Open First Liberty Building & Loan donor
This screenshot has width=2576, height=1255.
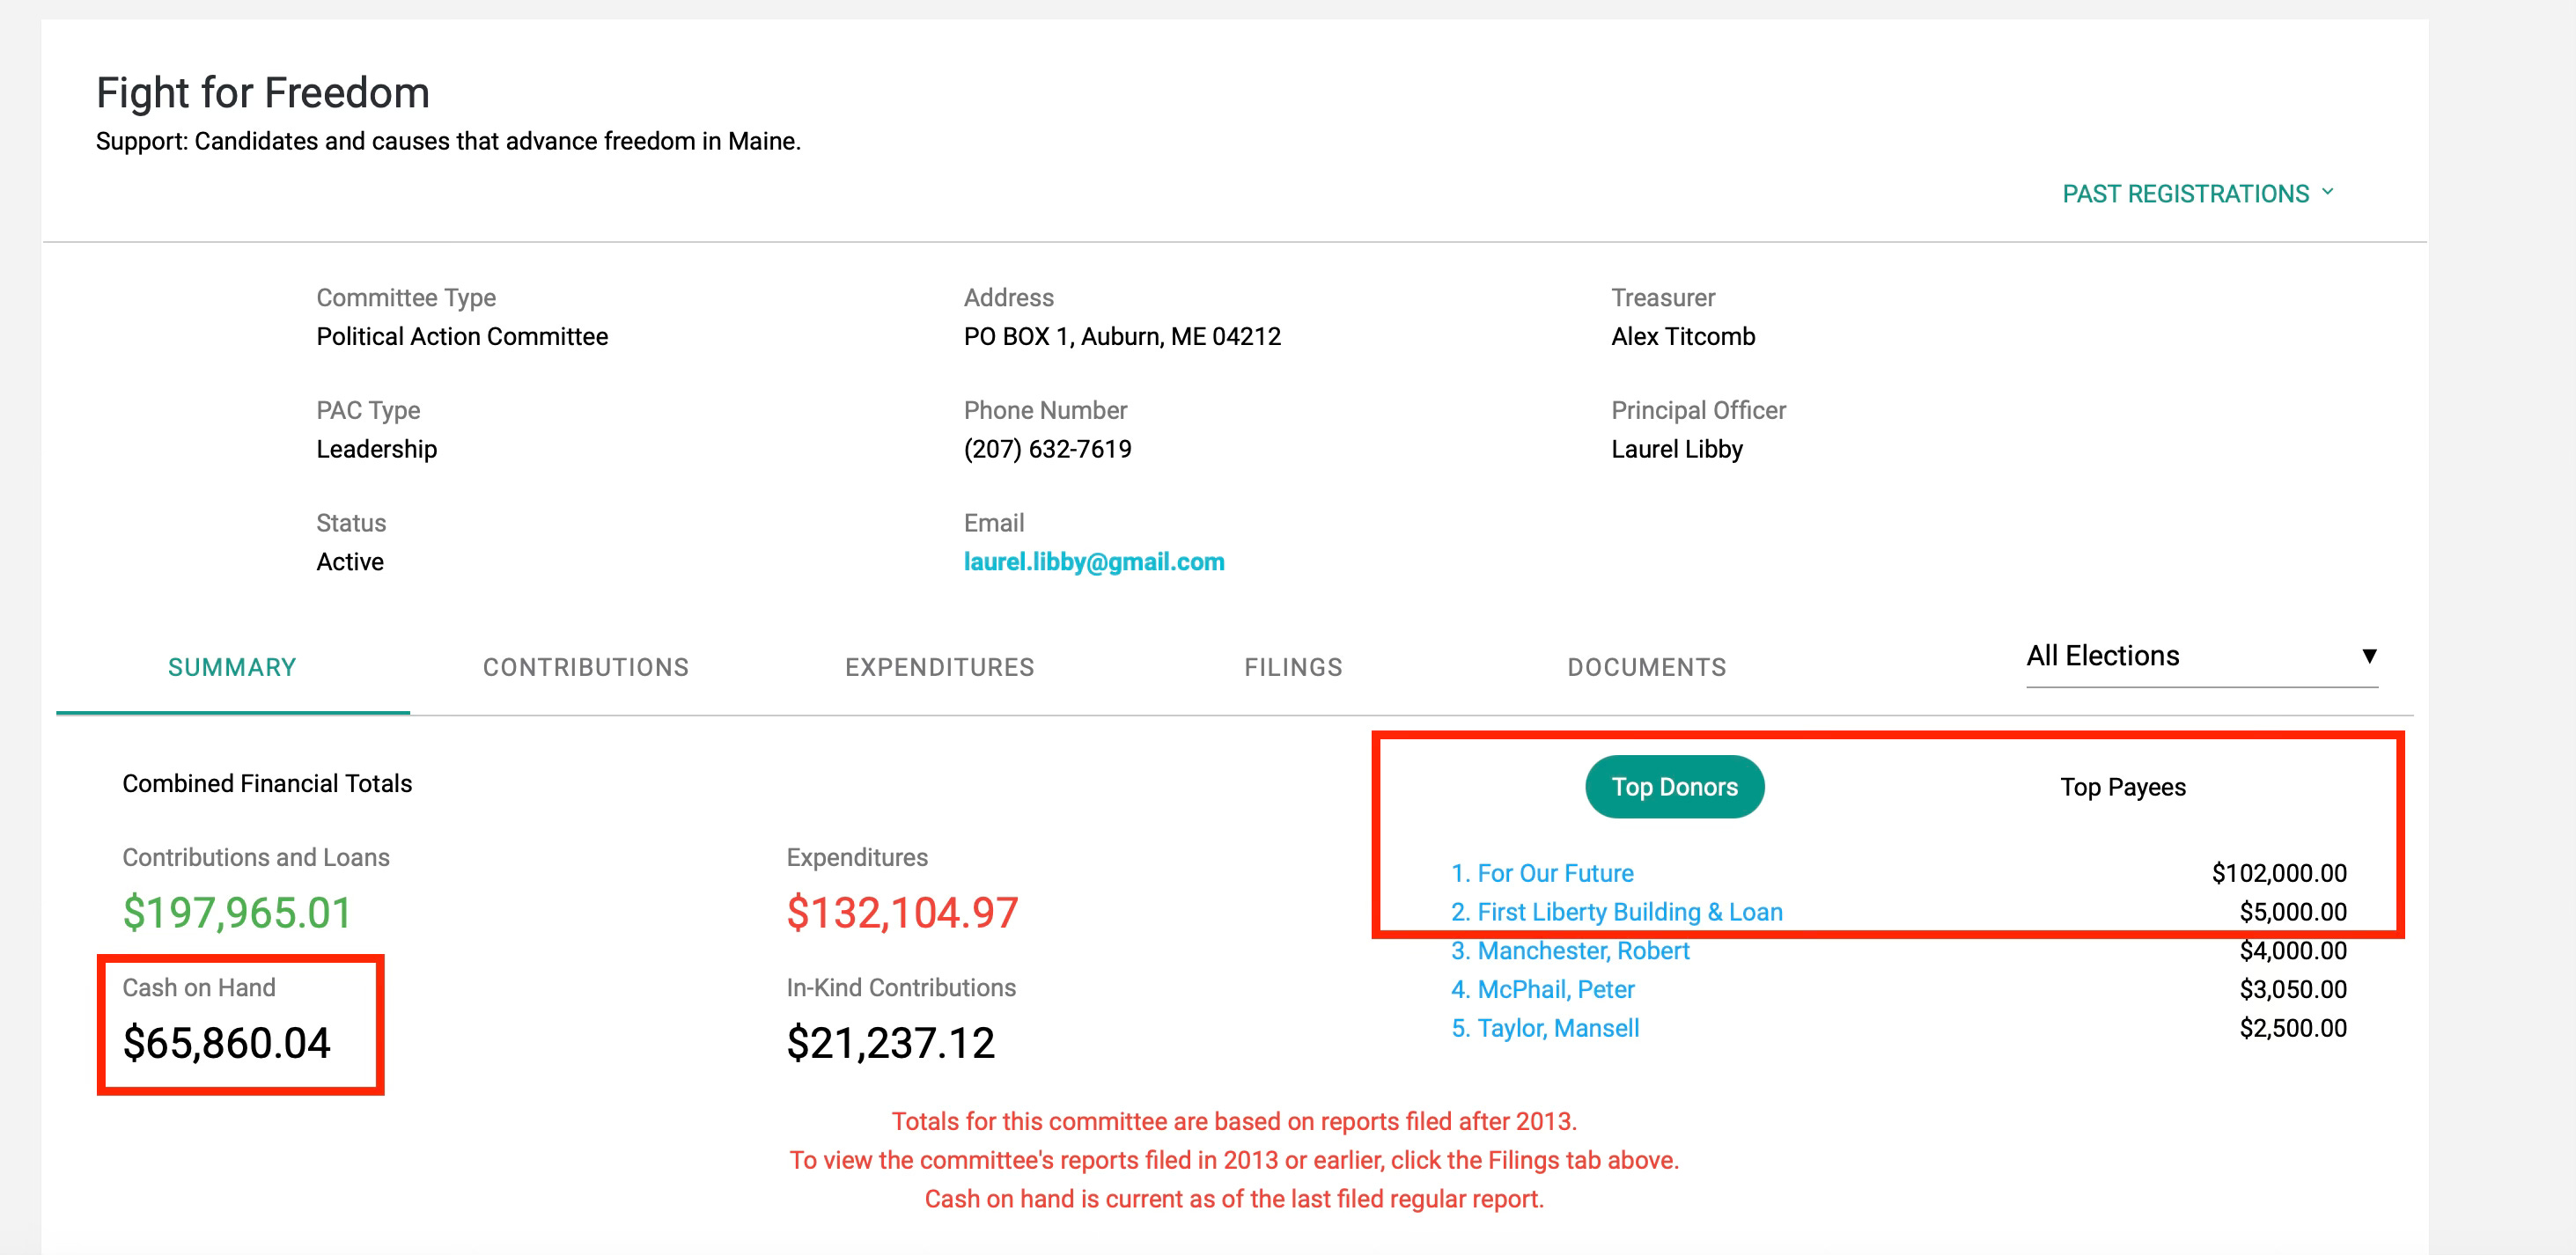point(1629,912)
